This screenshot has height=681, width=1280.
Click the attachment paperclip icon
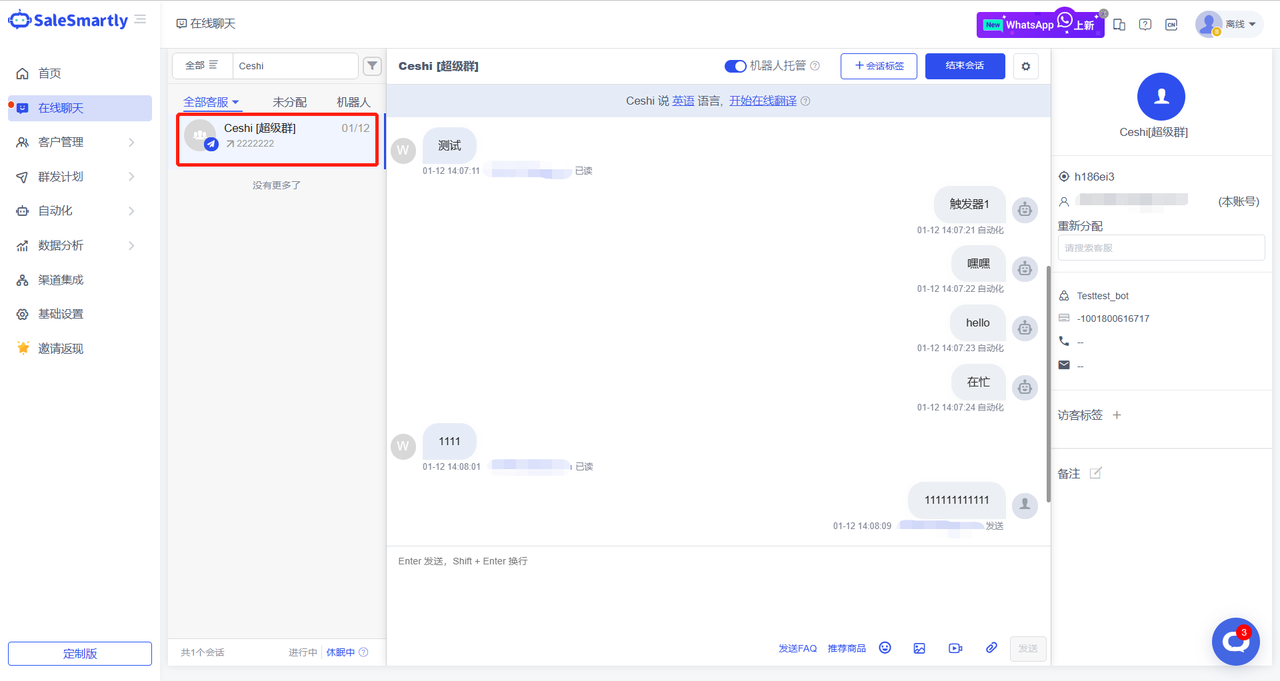(991, 648)
